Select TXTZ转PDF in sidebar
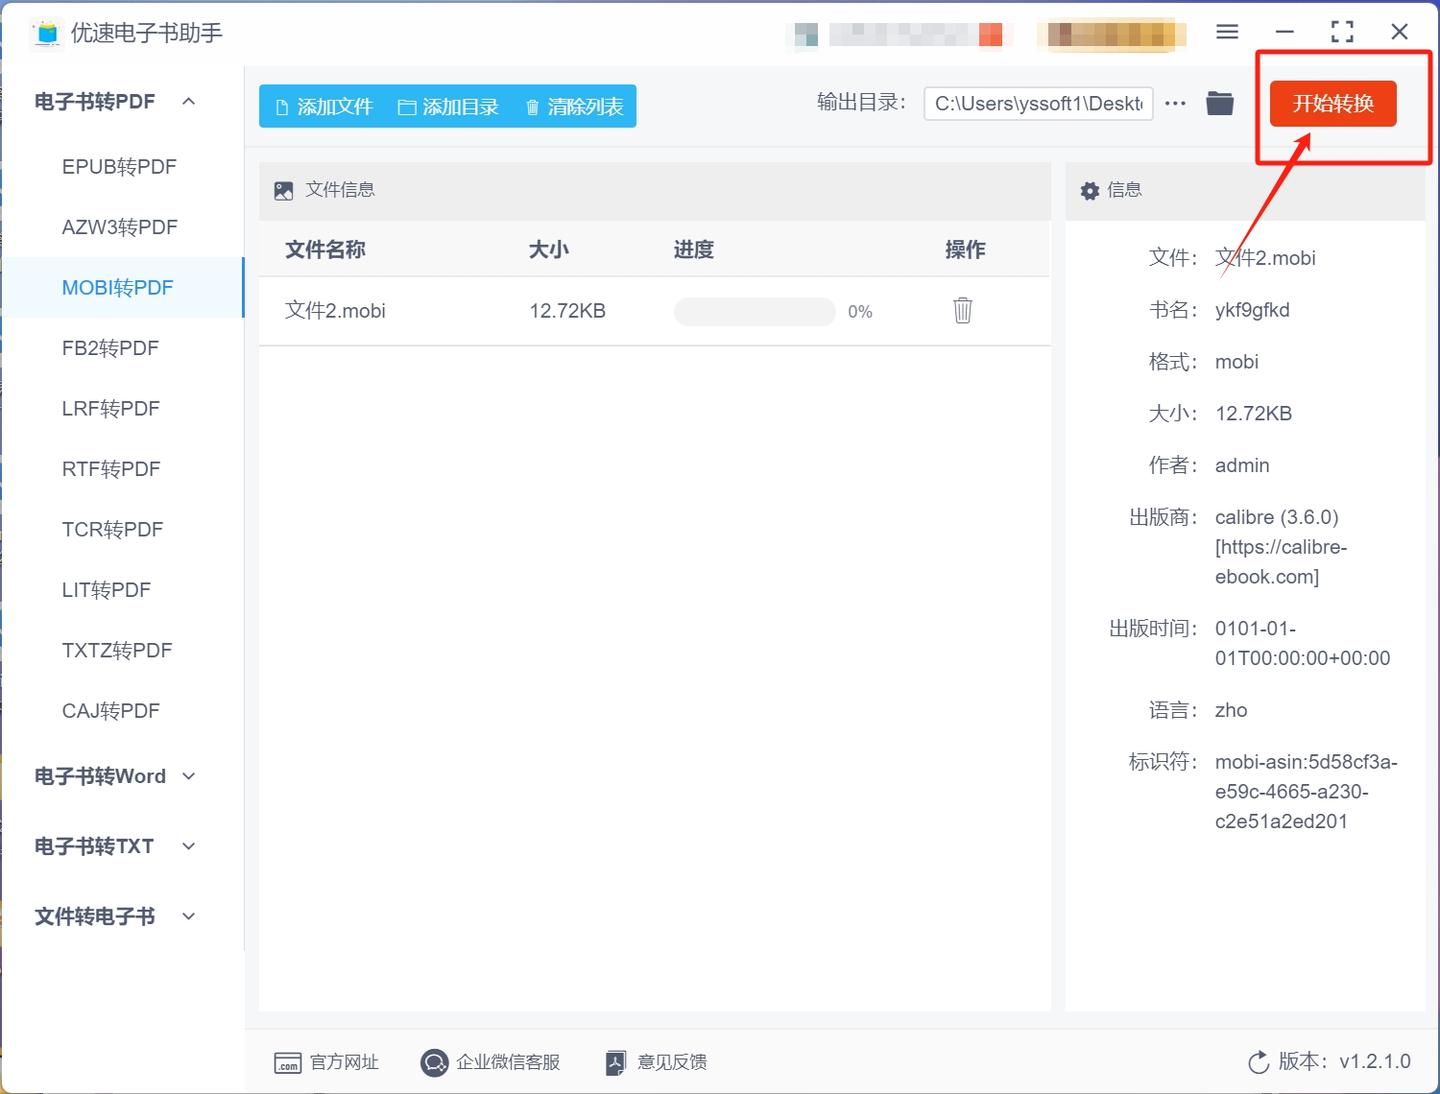Screen dimensions: 1440x1094 click(x=122, y=650)
